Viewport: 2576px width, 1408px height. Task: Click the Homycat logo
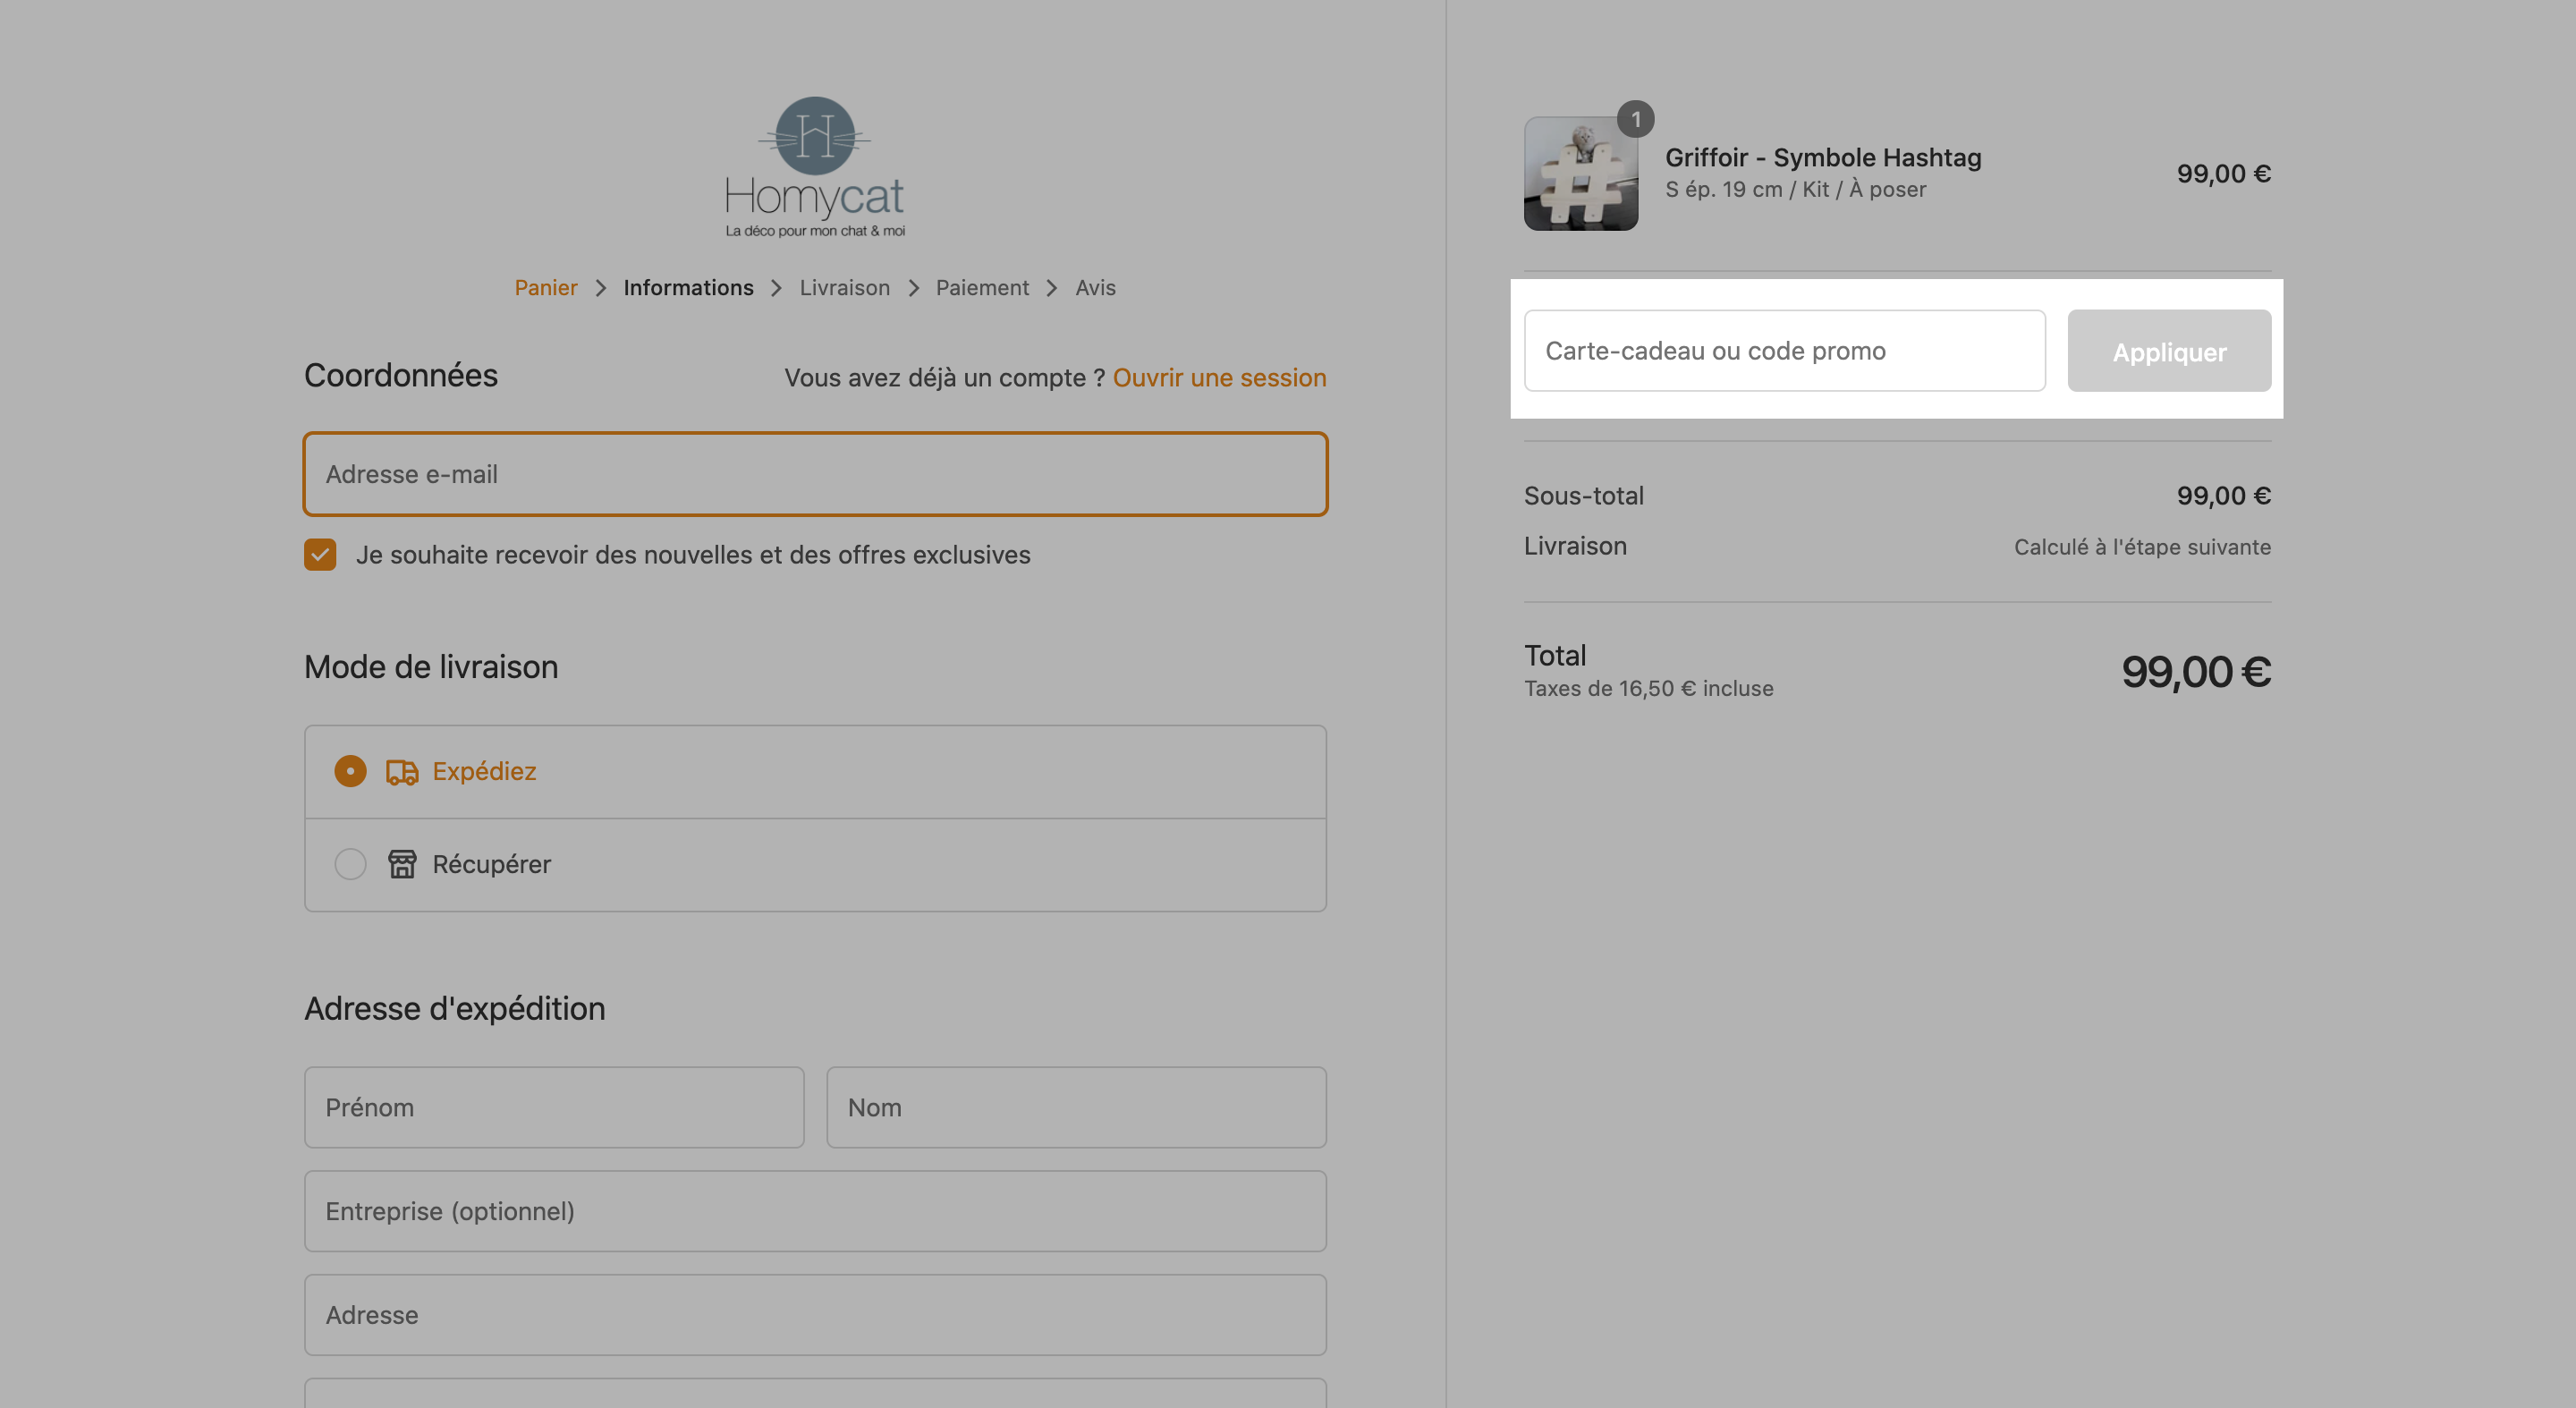pos(815,167)
